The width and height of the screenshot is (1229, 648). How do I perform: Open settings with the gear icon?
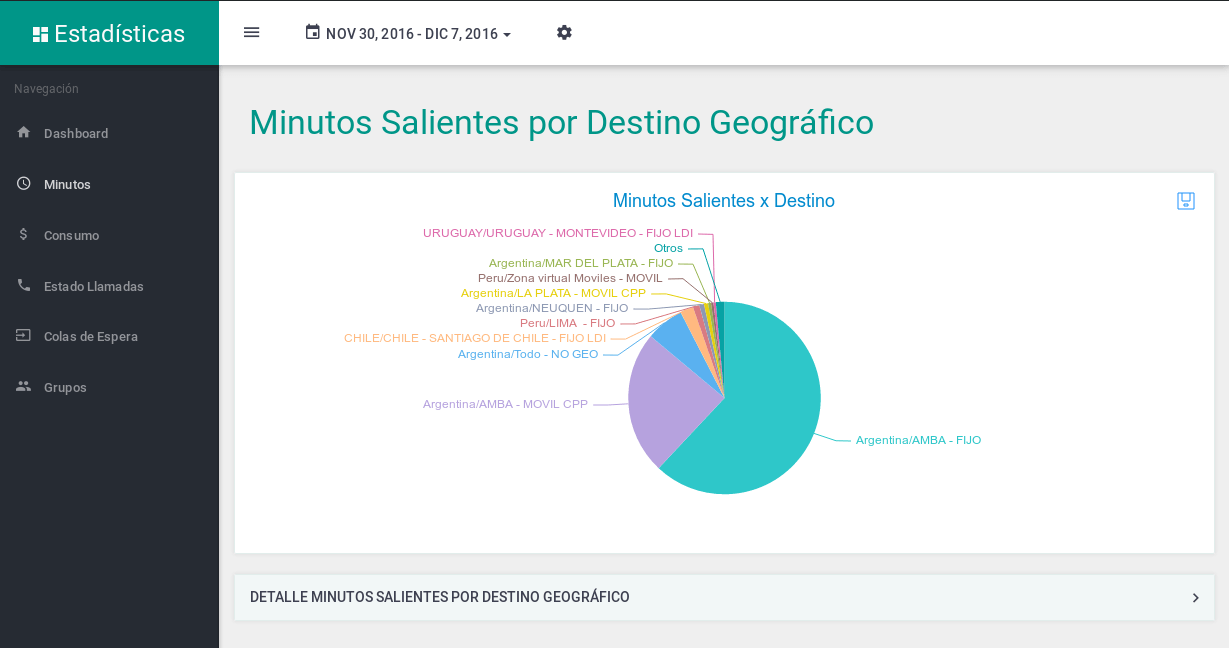pos(564,32)
